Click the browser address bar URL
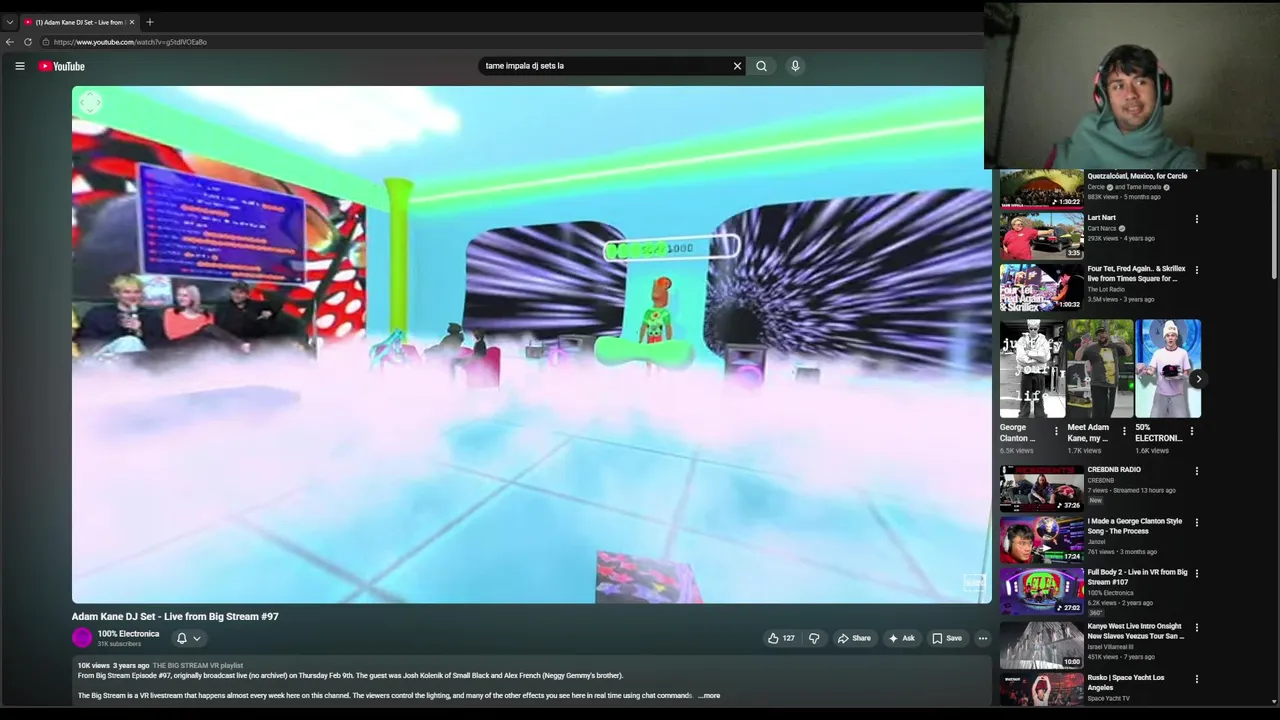1280x720 pixels. (130, 42)
